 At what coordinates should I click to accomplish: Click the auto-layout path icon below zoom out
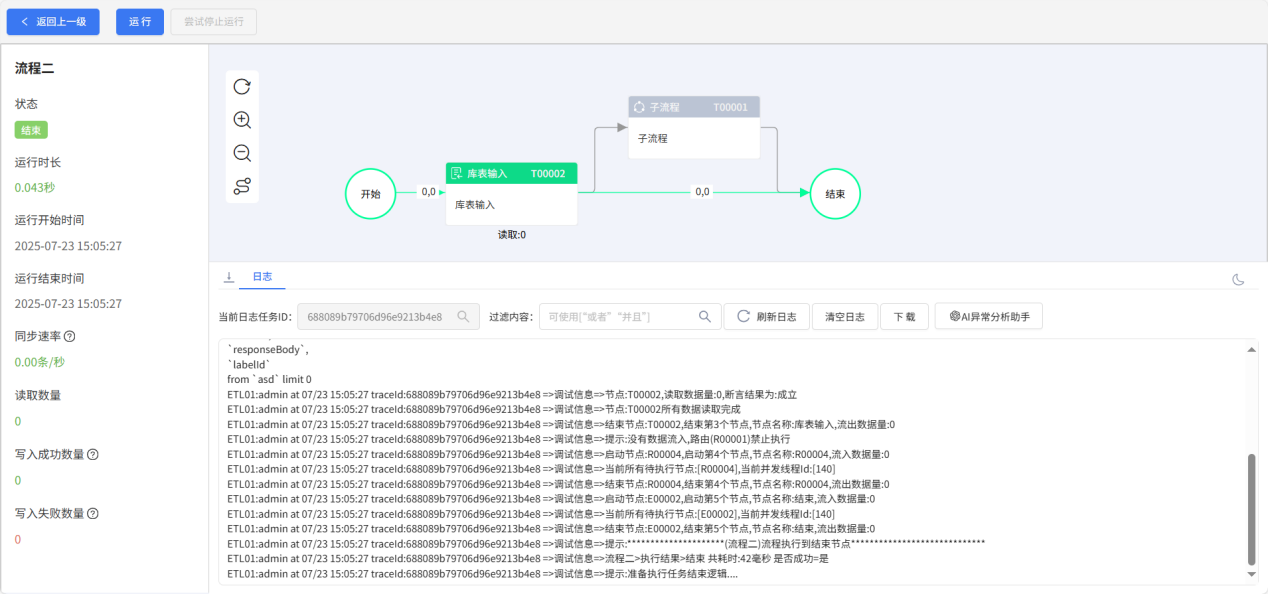pos(241,185)
